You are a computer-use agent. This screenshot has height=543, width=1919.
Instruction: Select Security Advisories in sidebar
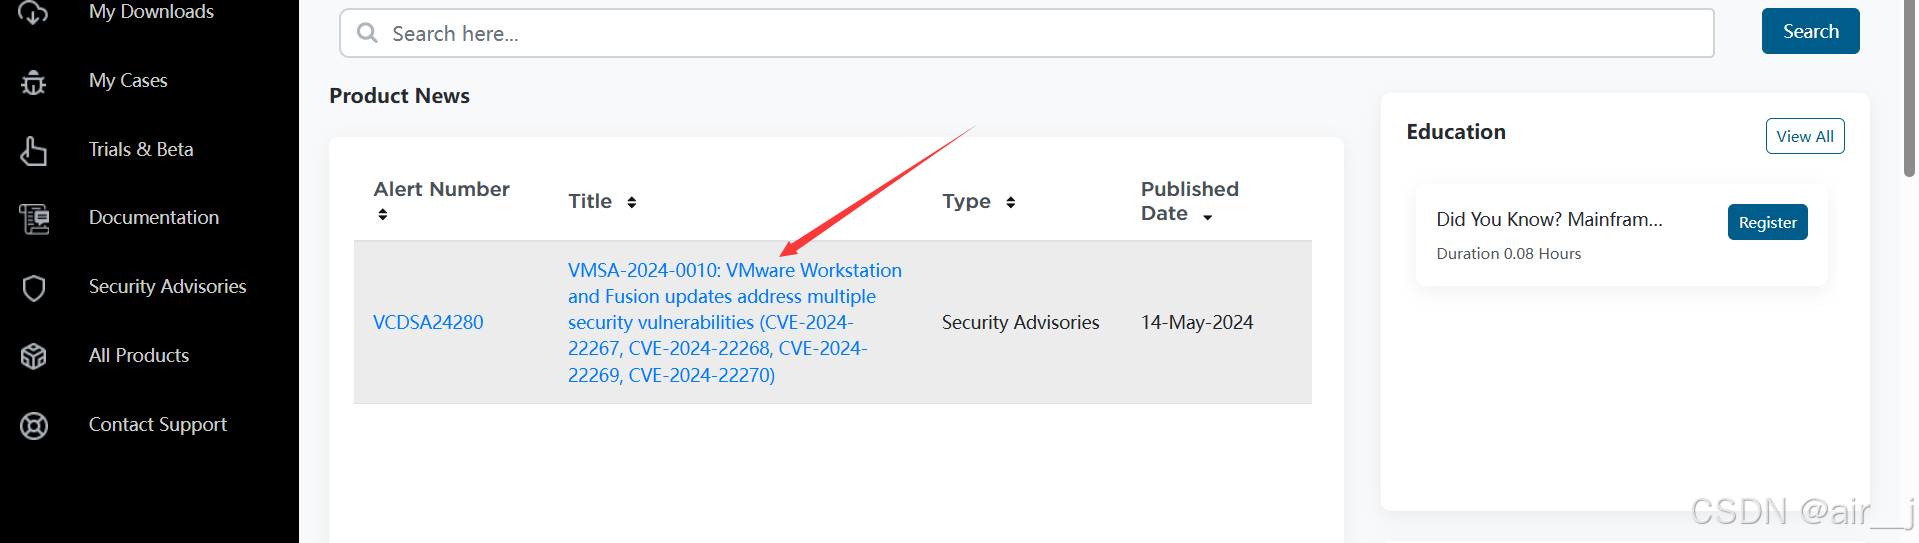(167, 287)
